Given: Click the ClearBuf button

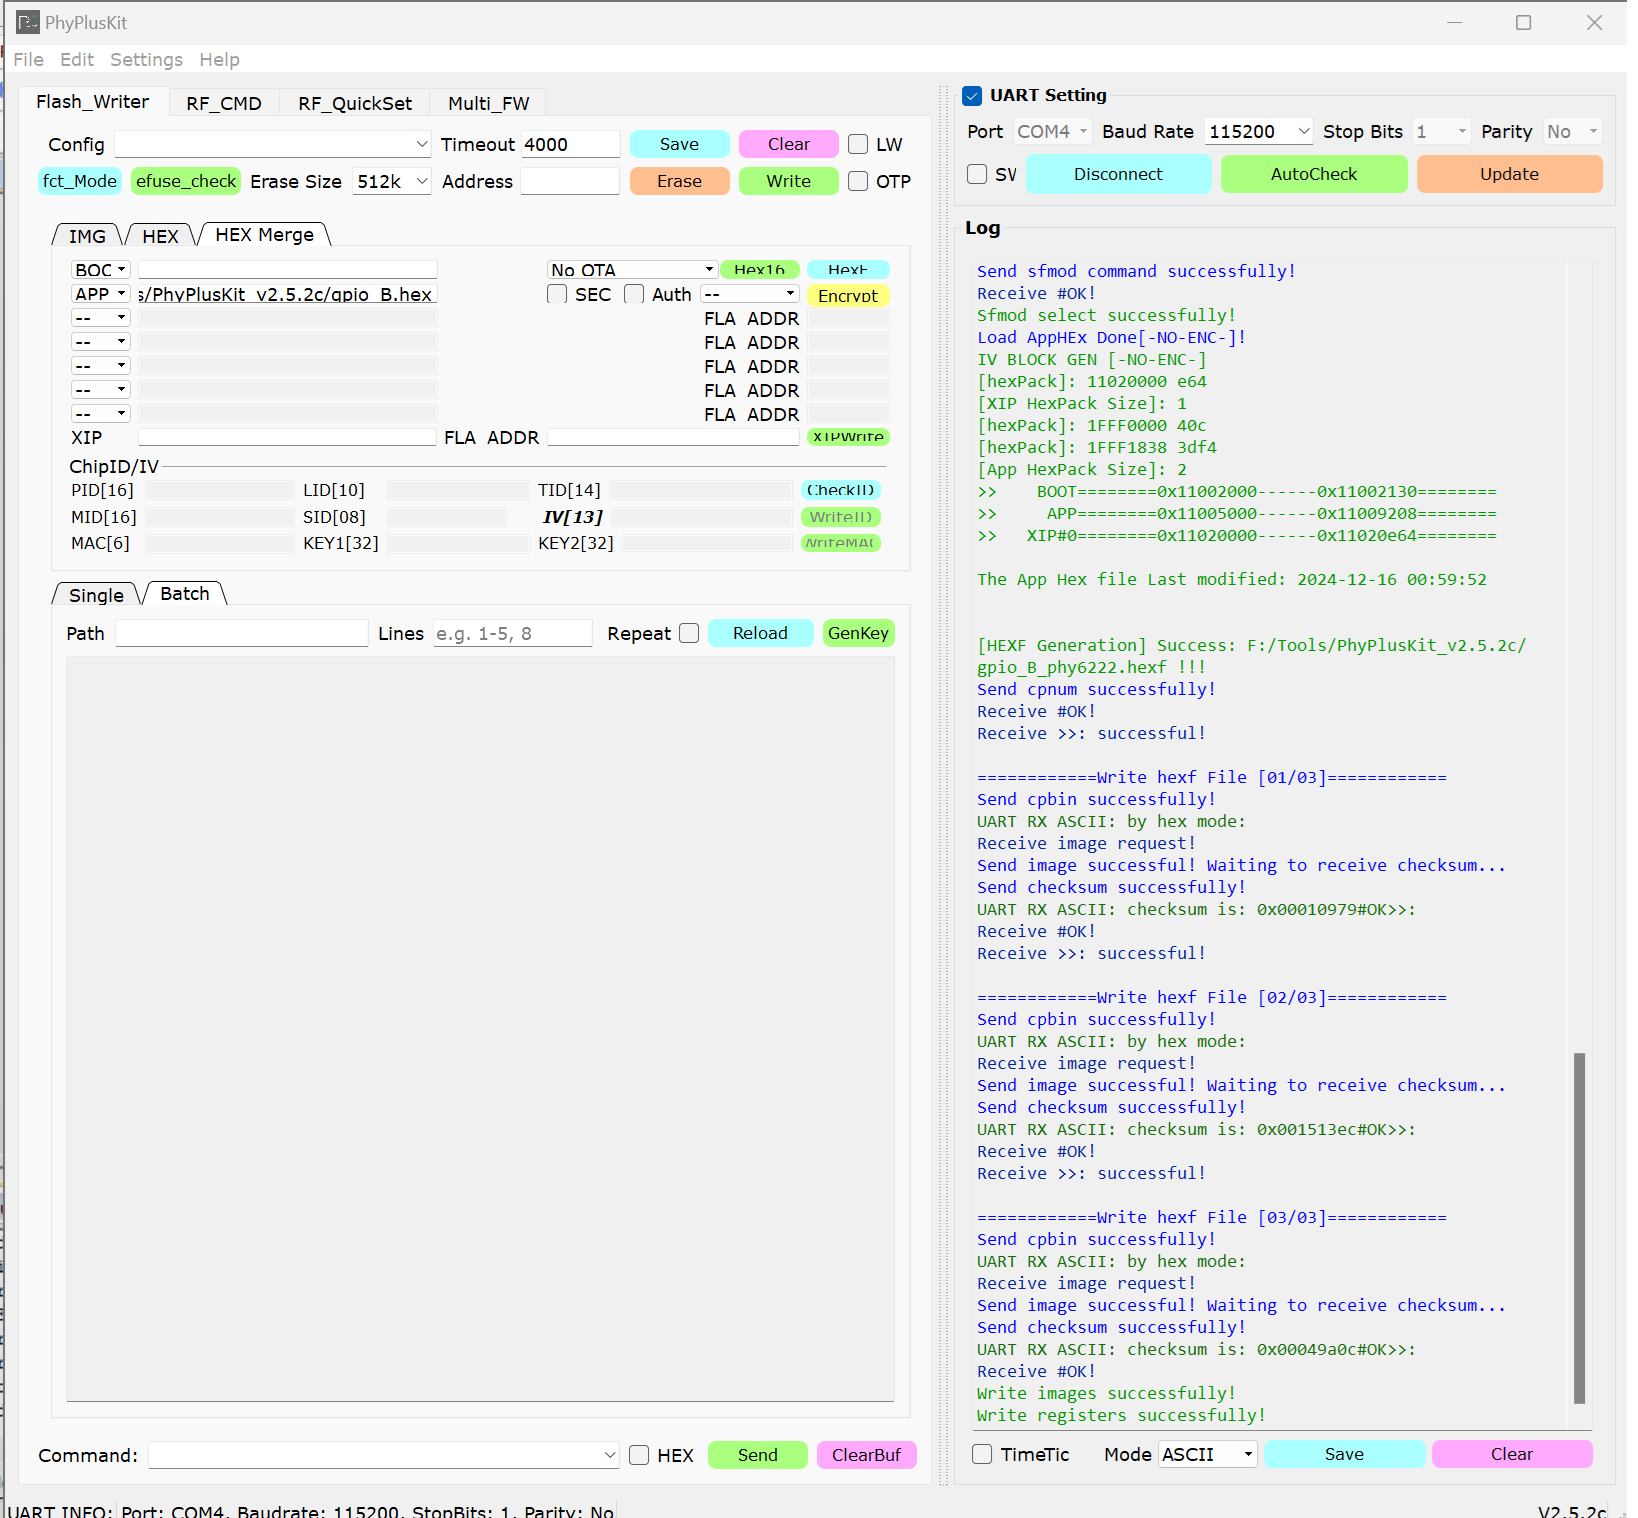Looking at the screenshot, I should click(x=866, y=1455).
